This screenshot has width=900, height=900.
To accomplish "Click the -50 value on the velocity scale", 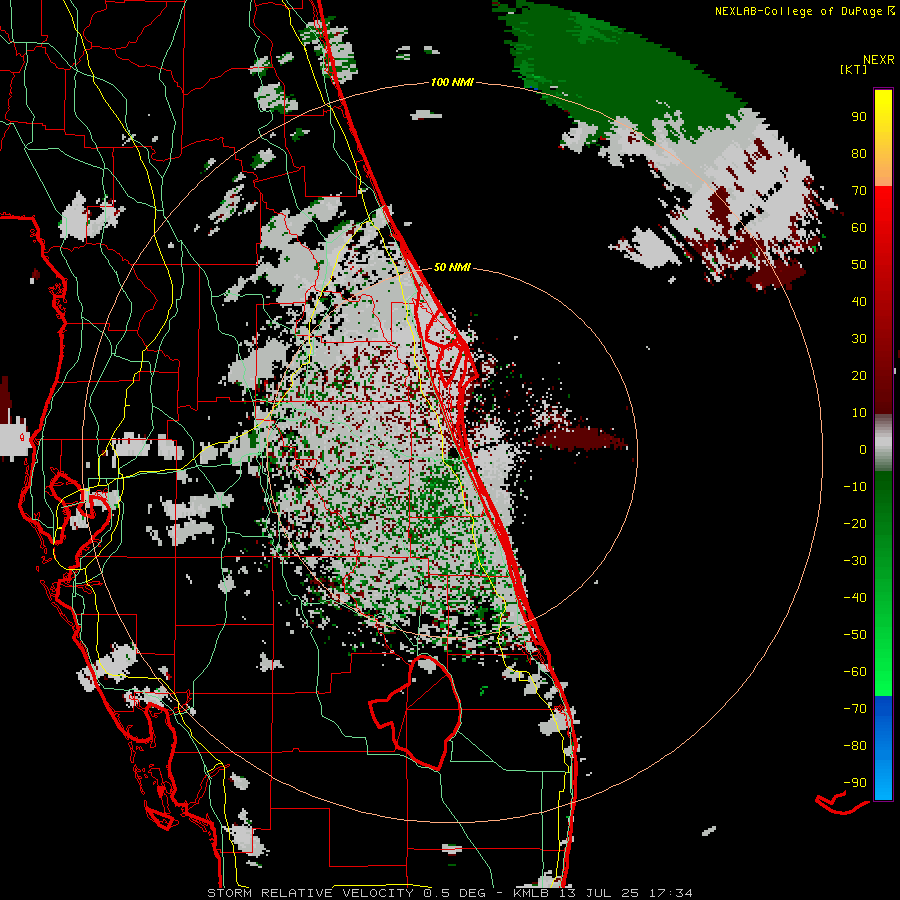I will (855, 635).
